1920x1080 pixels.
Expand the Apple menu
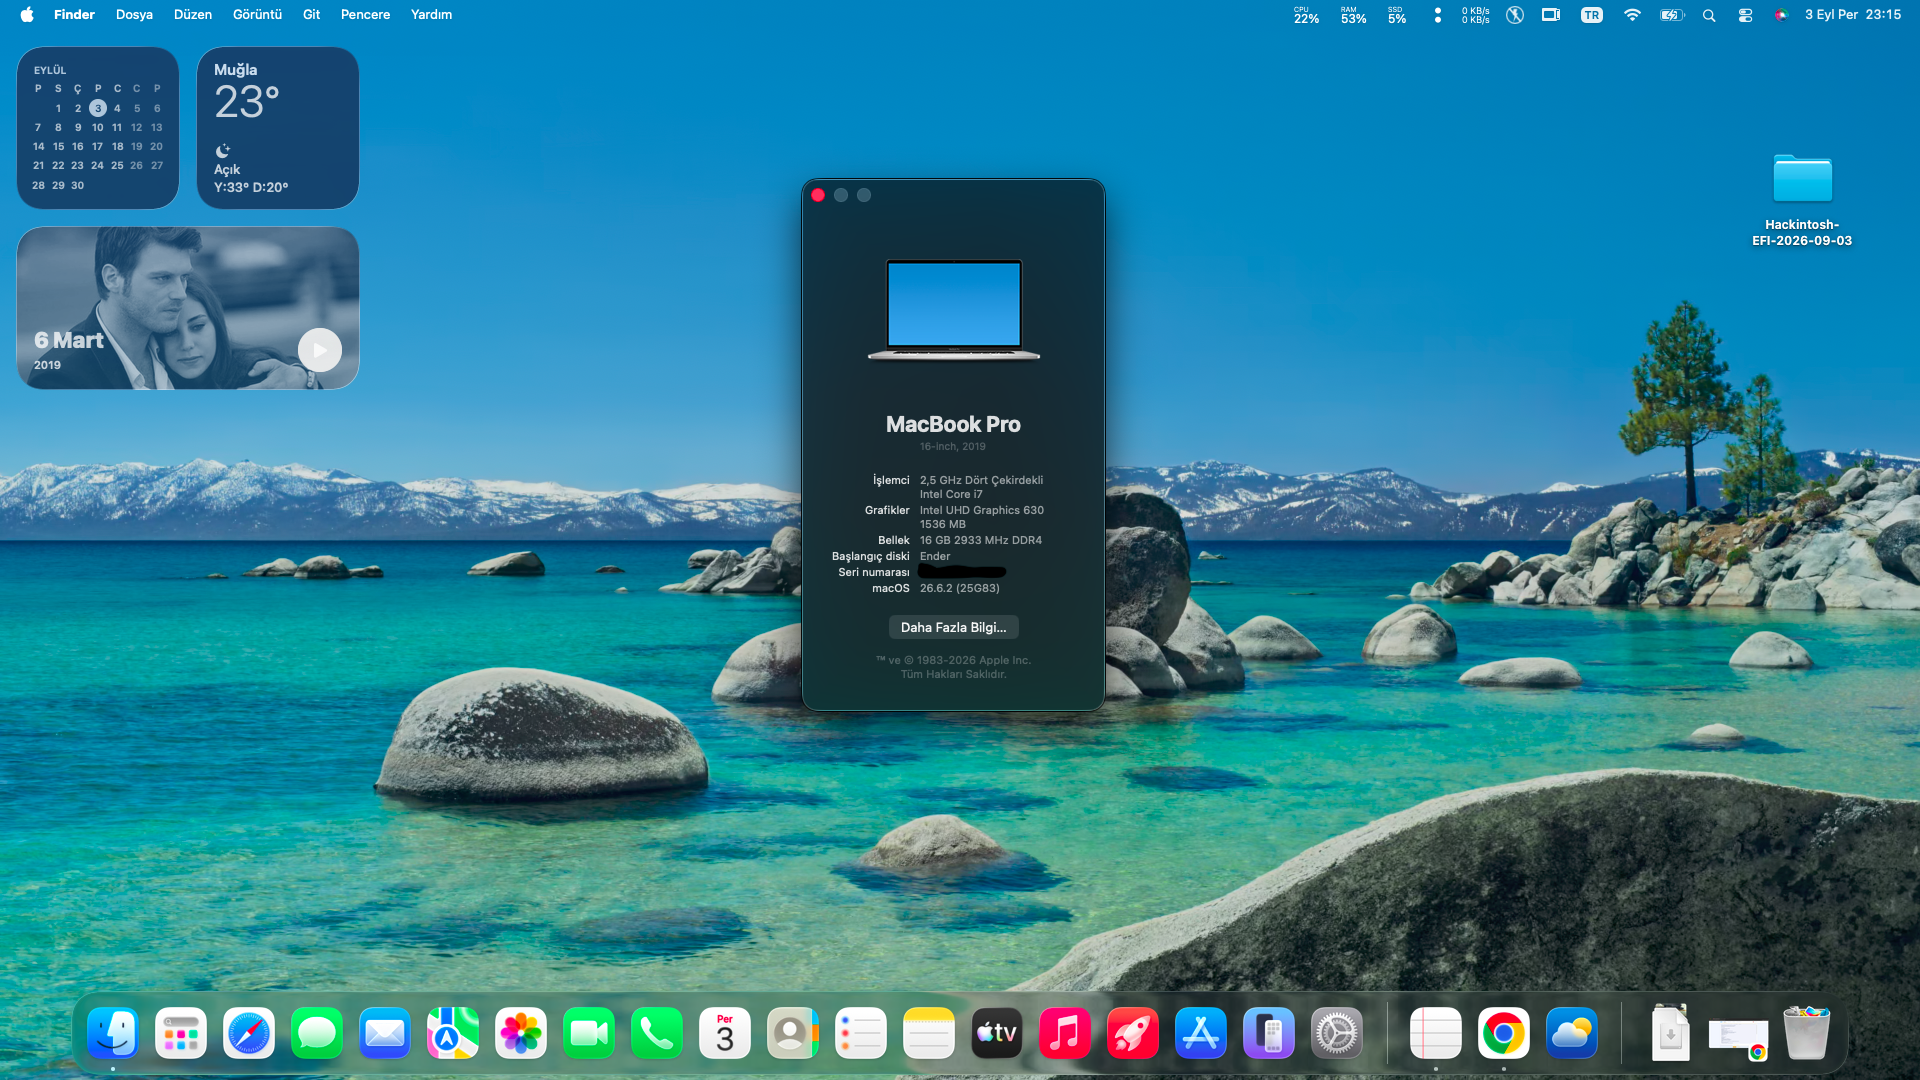coord(27,15)
